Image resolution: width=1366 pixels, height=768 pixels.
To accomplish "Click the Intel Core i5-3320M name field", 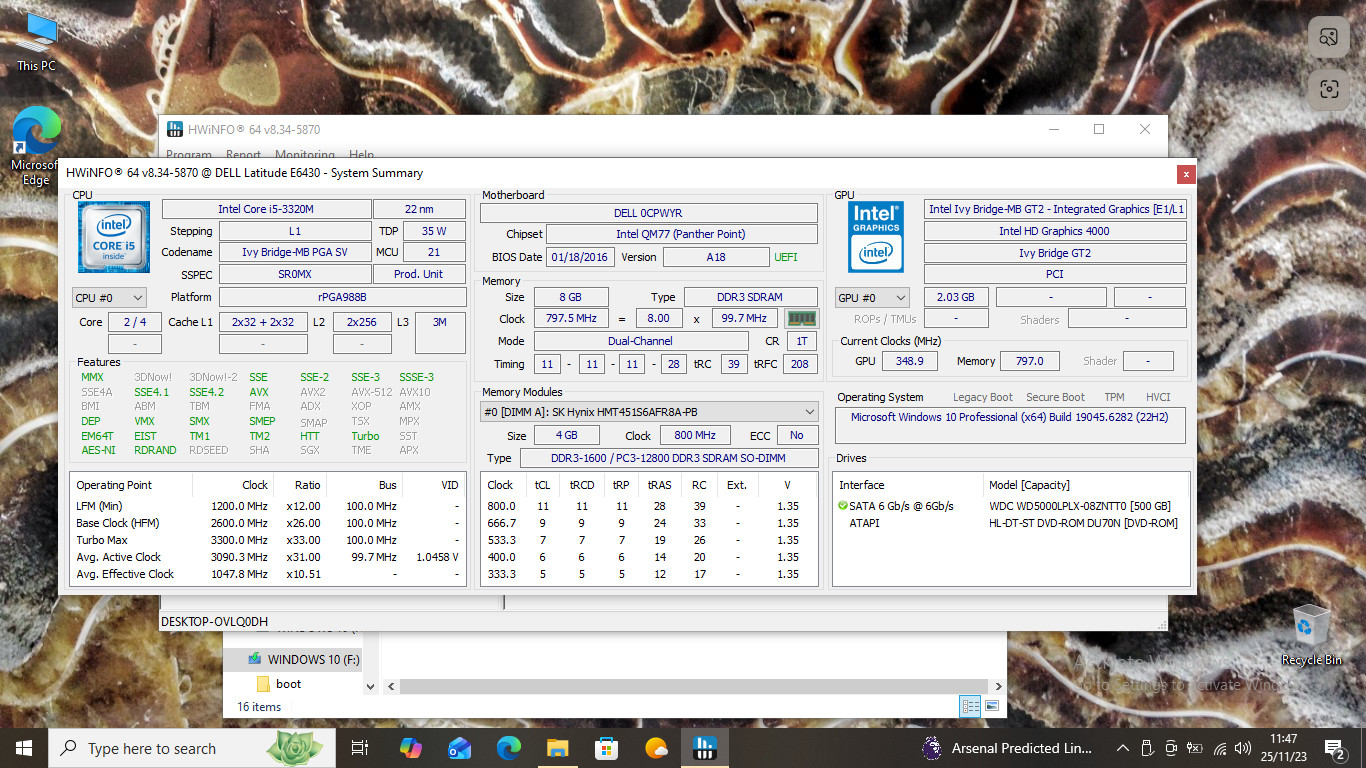I will pyautogui.click(x=265, y=209).
